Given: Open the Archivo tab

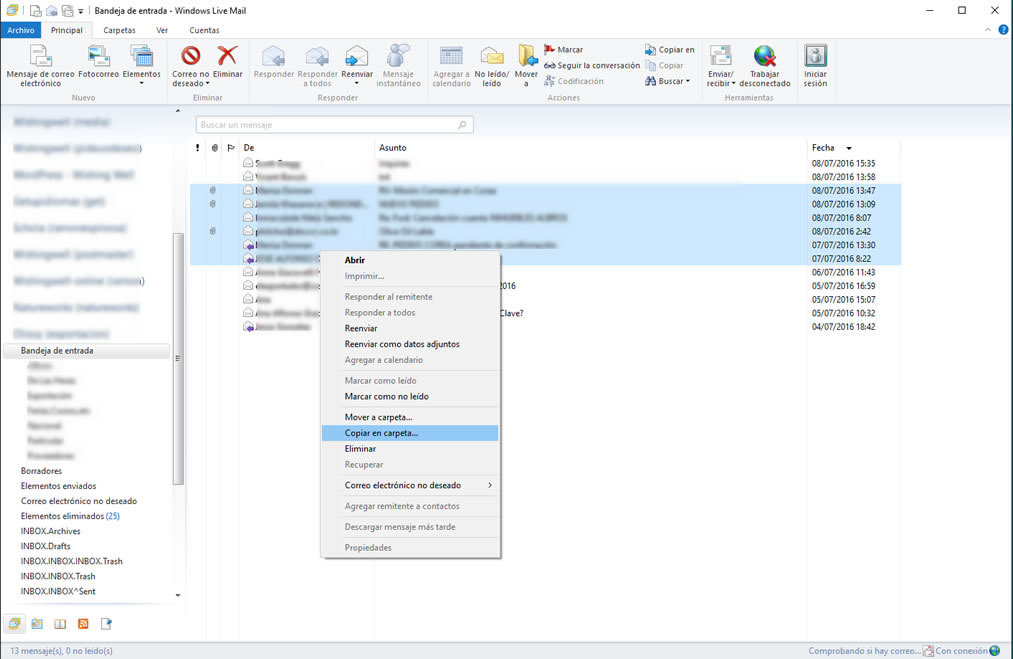Looking at the screenshot, I should [x=21, y=30].
